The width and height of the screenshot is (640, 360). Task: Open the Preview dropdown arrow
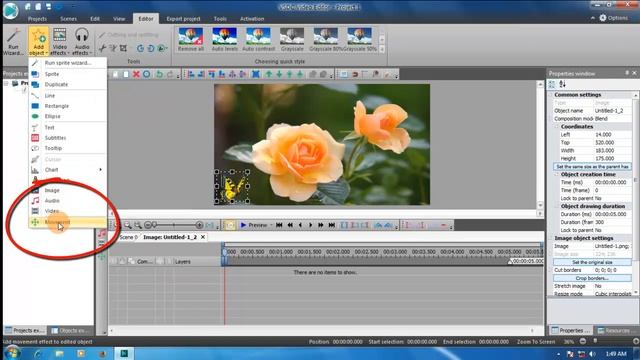click(271, 225)
